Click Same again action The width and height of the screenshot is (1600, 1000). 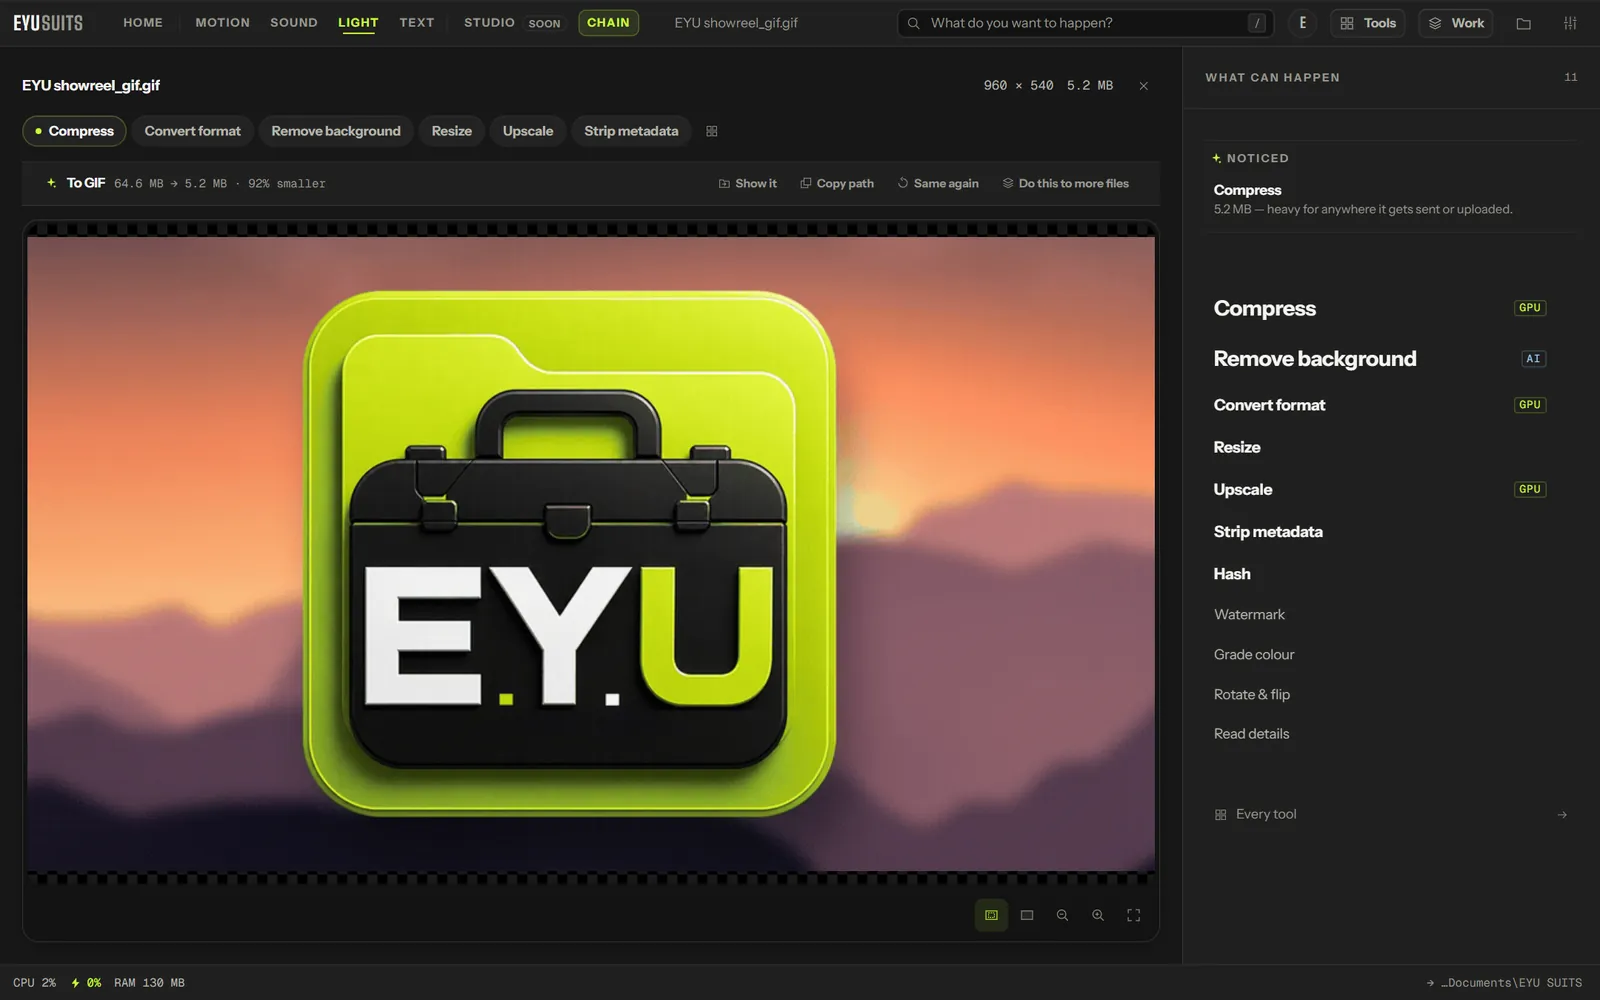point(938,183)
